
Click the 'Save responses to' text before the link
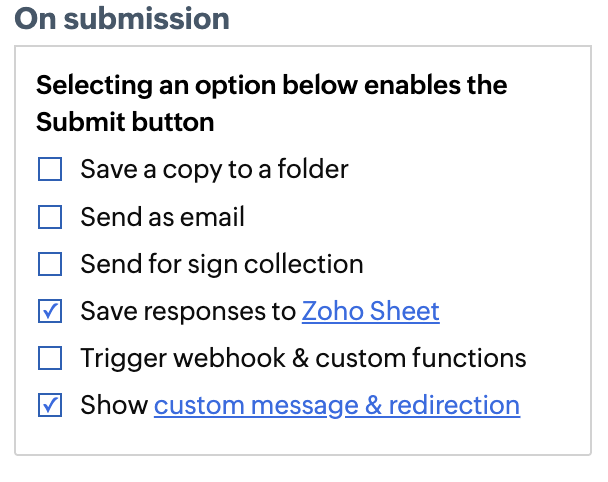(188, 311)
